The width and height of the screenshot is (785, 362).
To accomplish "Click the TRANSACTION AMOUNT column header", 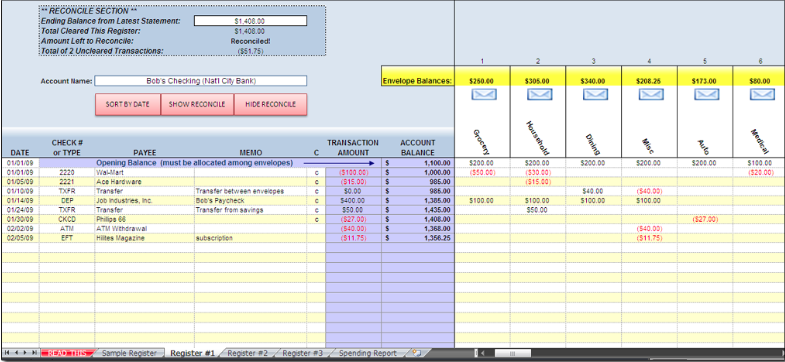I will pos(353,148).
